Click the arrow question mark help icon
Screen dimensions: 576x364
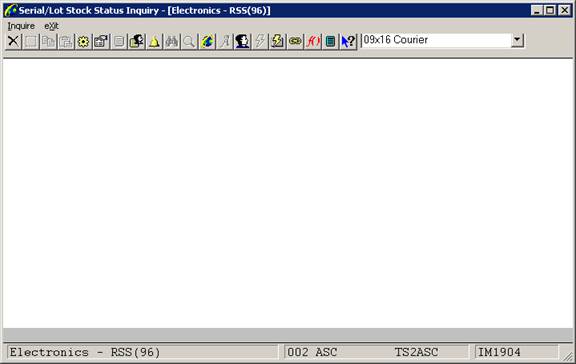click(348, 41)
